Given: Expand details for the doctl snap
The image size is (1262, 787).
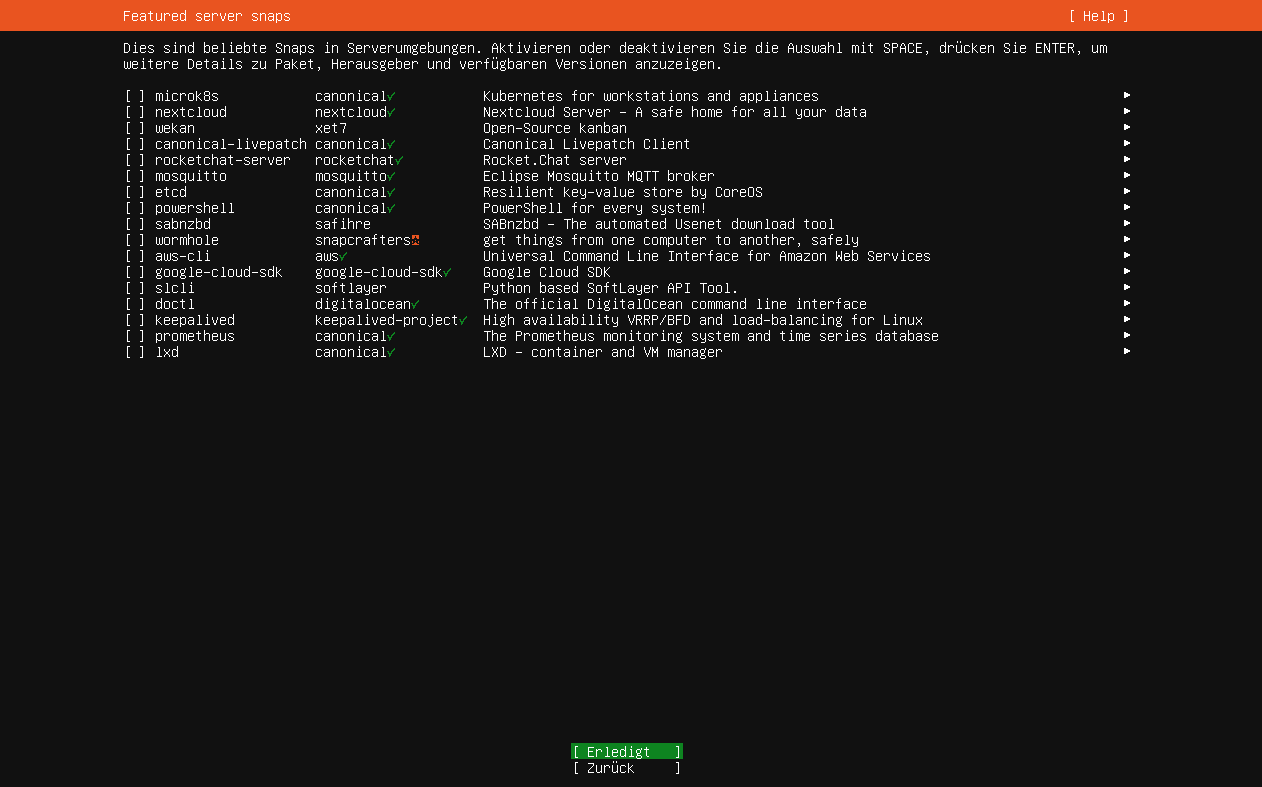Looking at the screenshot, I should click(x=1127, y=304).
